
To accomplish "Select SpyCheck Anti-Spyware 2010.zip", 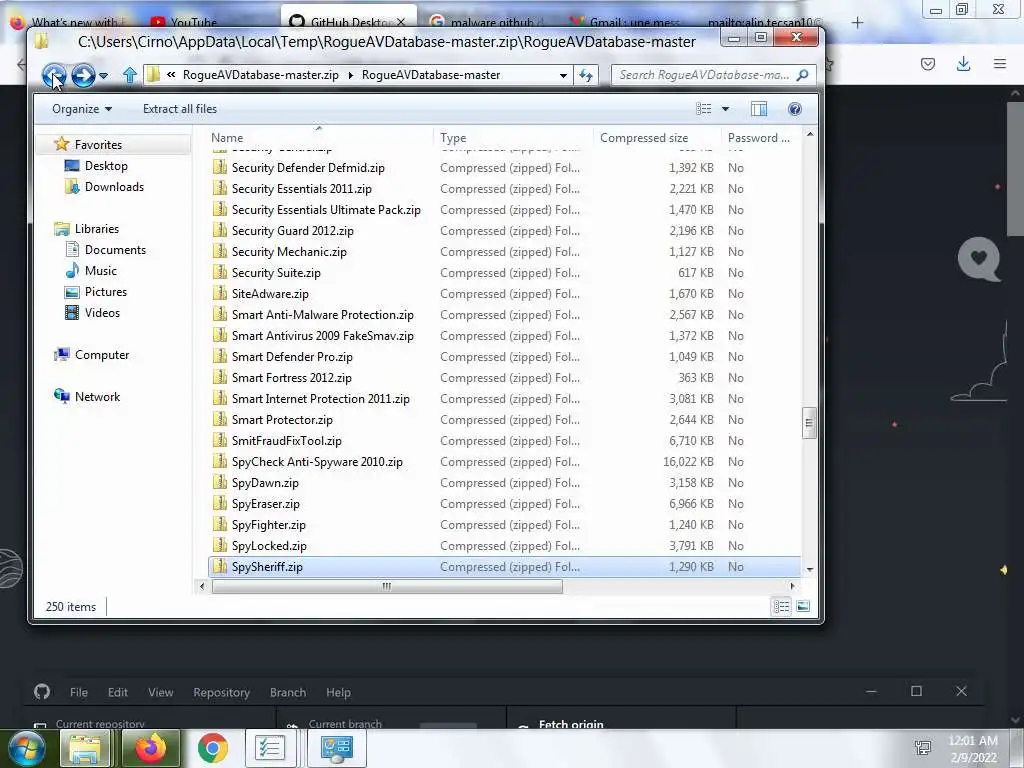I will click(317, 462).
